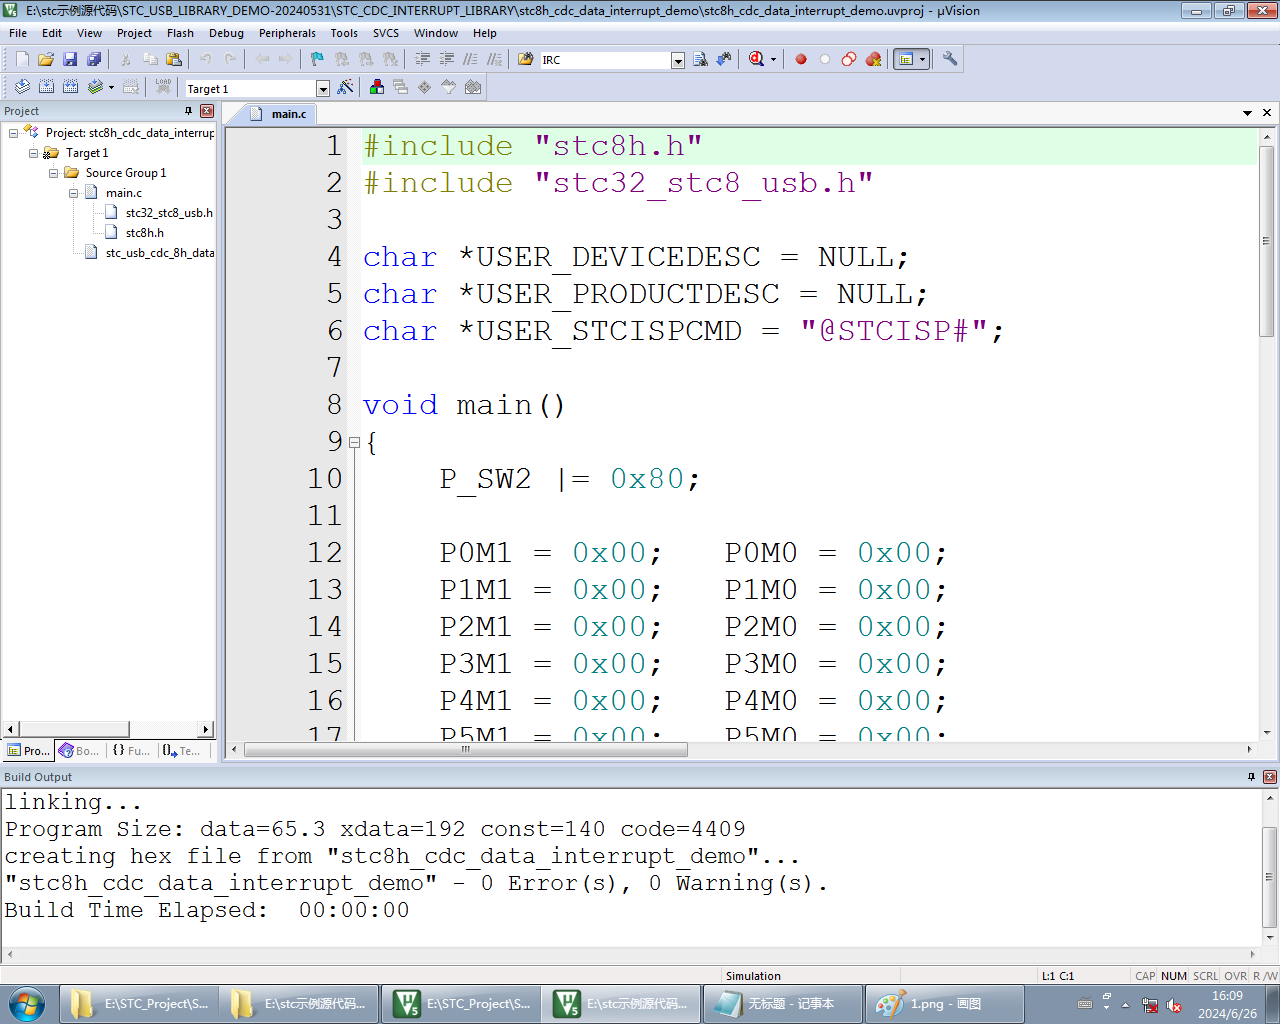
Task: Rebuild all target files icon
Action: [x=70, y=88]
